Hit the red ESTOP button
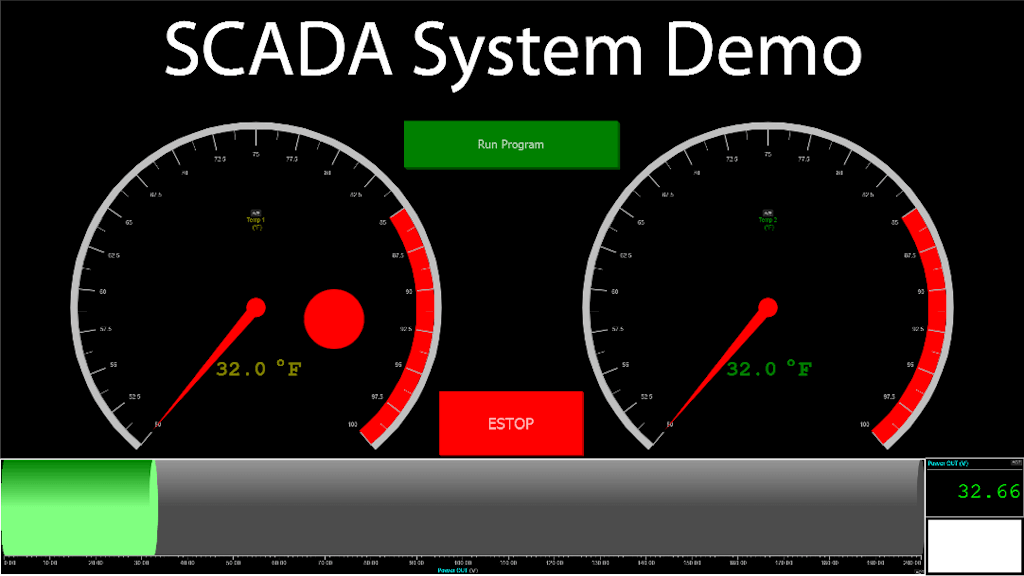Screen dimensions: 1024x576 click(x=511, y=423)
